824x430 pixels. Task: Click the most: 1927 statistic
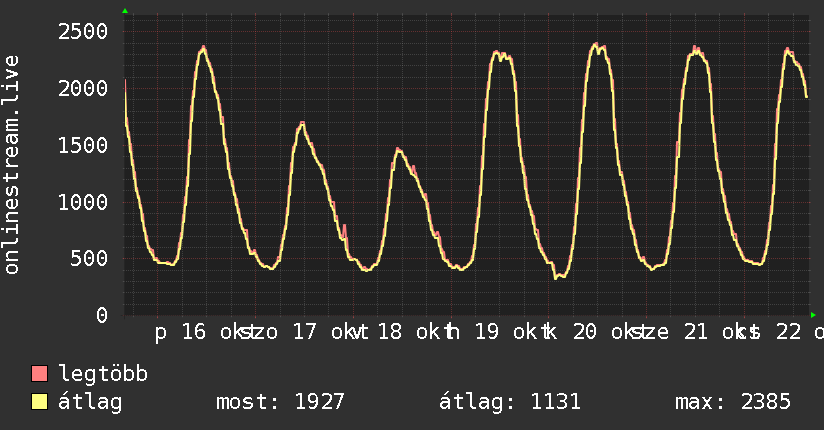[280, 402]
